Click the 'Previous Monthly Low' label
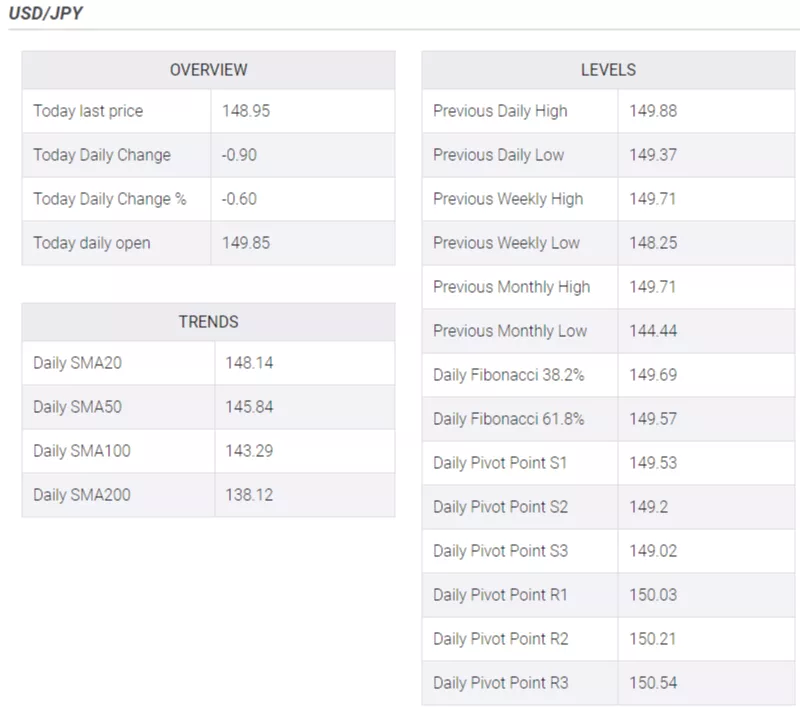Image resolution: width=800 pixels, height=712 pixels. point(510,330)
